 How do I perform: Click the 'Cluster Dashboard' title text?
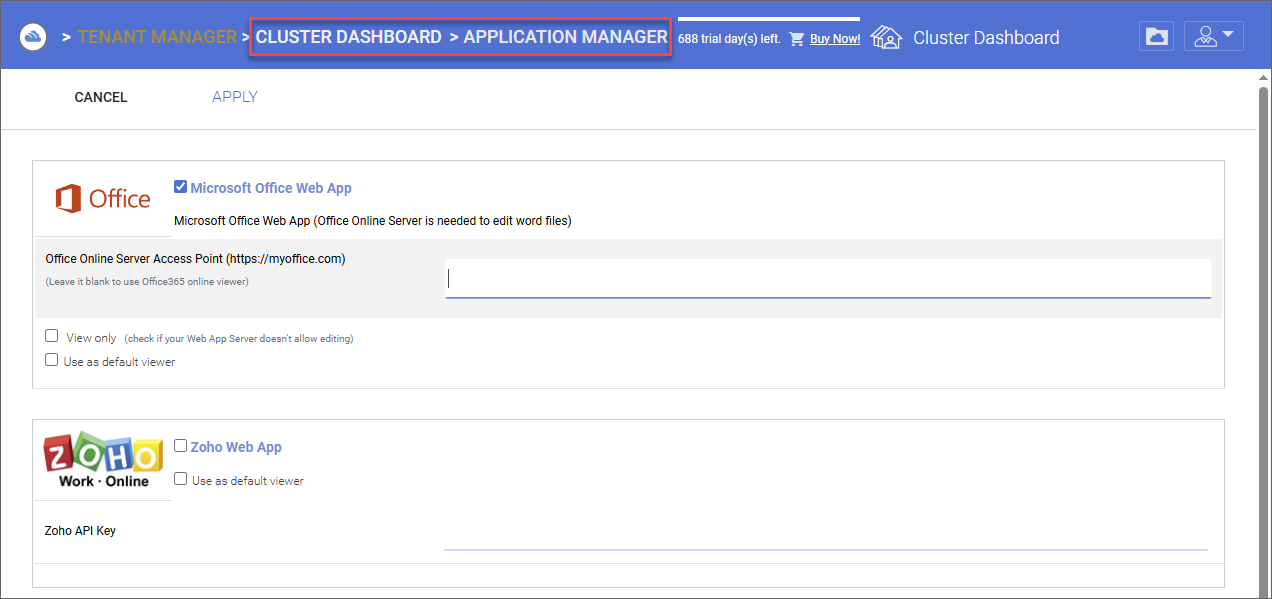986,38
